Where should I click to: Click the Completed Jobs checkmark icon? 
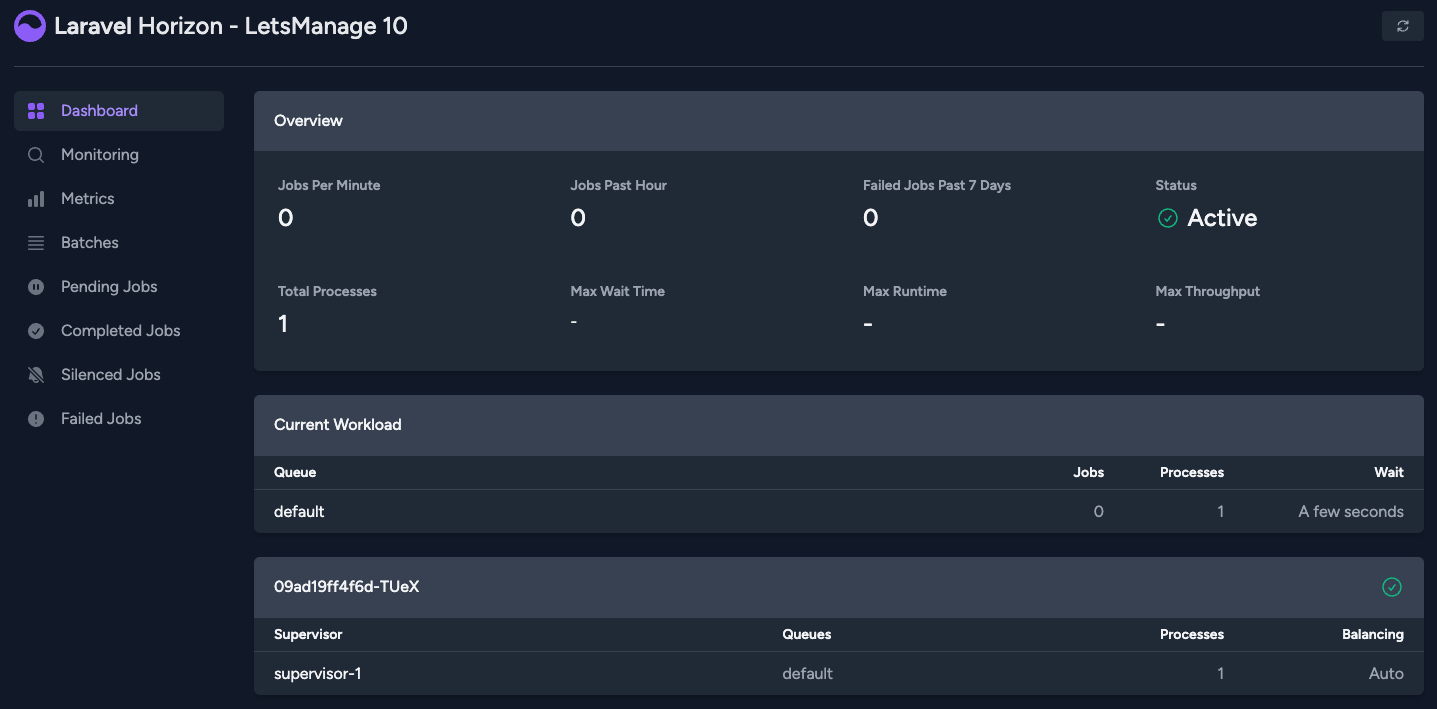(x=36, y=331)
